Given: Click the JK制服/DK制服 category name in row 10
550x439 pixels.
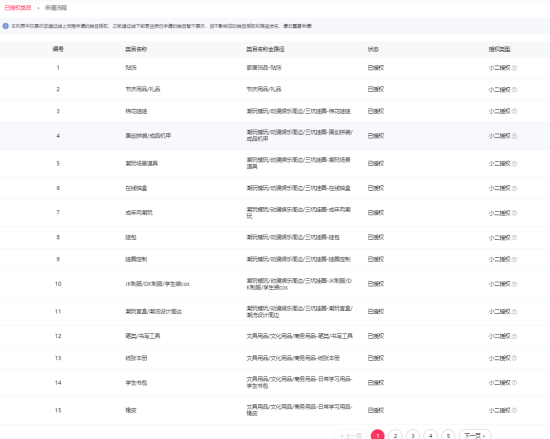Looking at the screenshot, I should point(157,284).
